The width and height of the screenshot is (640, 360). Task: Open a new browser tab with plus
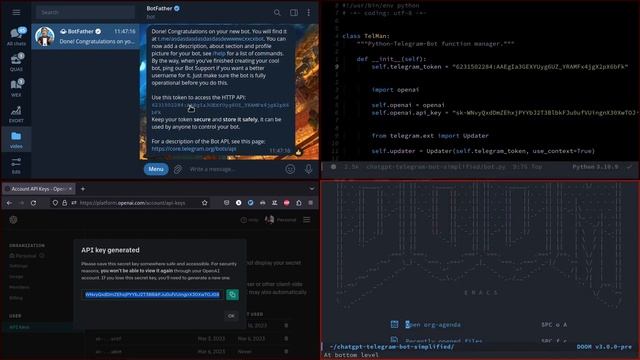83,189
